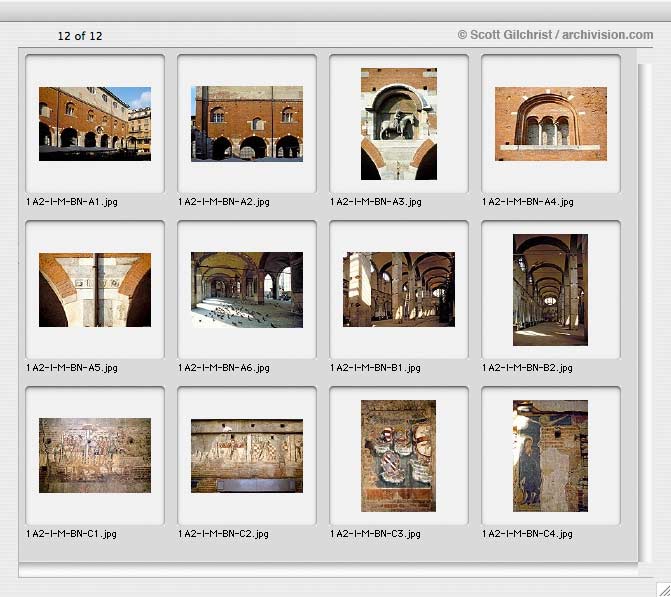
Task: Select the fresco thumbnail 1A2-I-M-BN-C1.jpg
Action: click(95, 455)
